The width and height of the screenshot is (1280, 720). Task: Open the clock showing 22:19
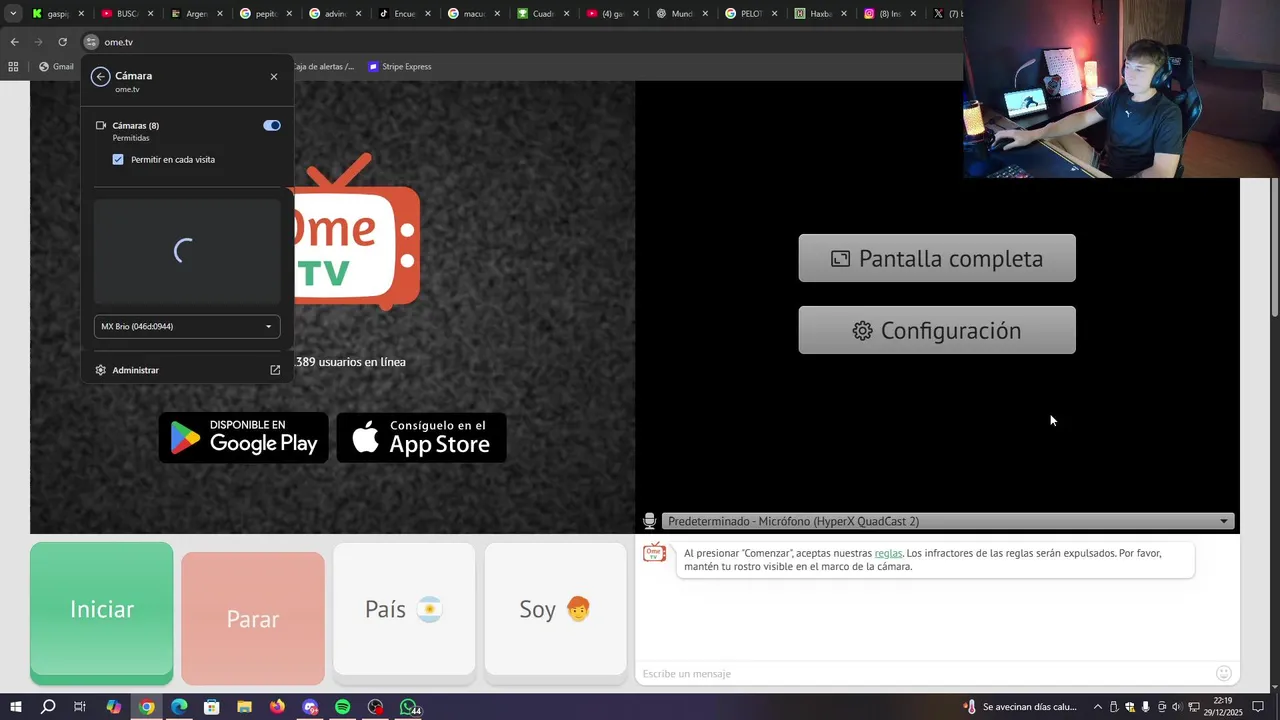click(1224, 707)
